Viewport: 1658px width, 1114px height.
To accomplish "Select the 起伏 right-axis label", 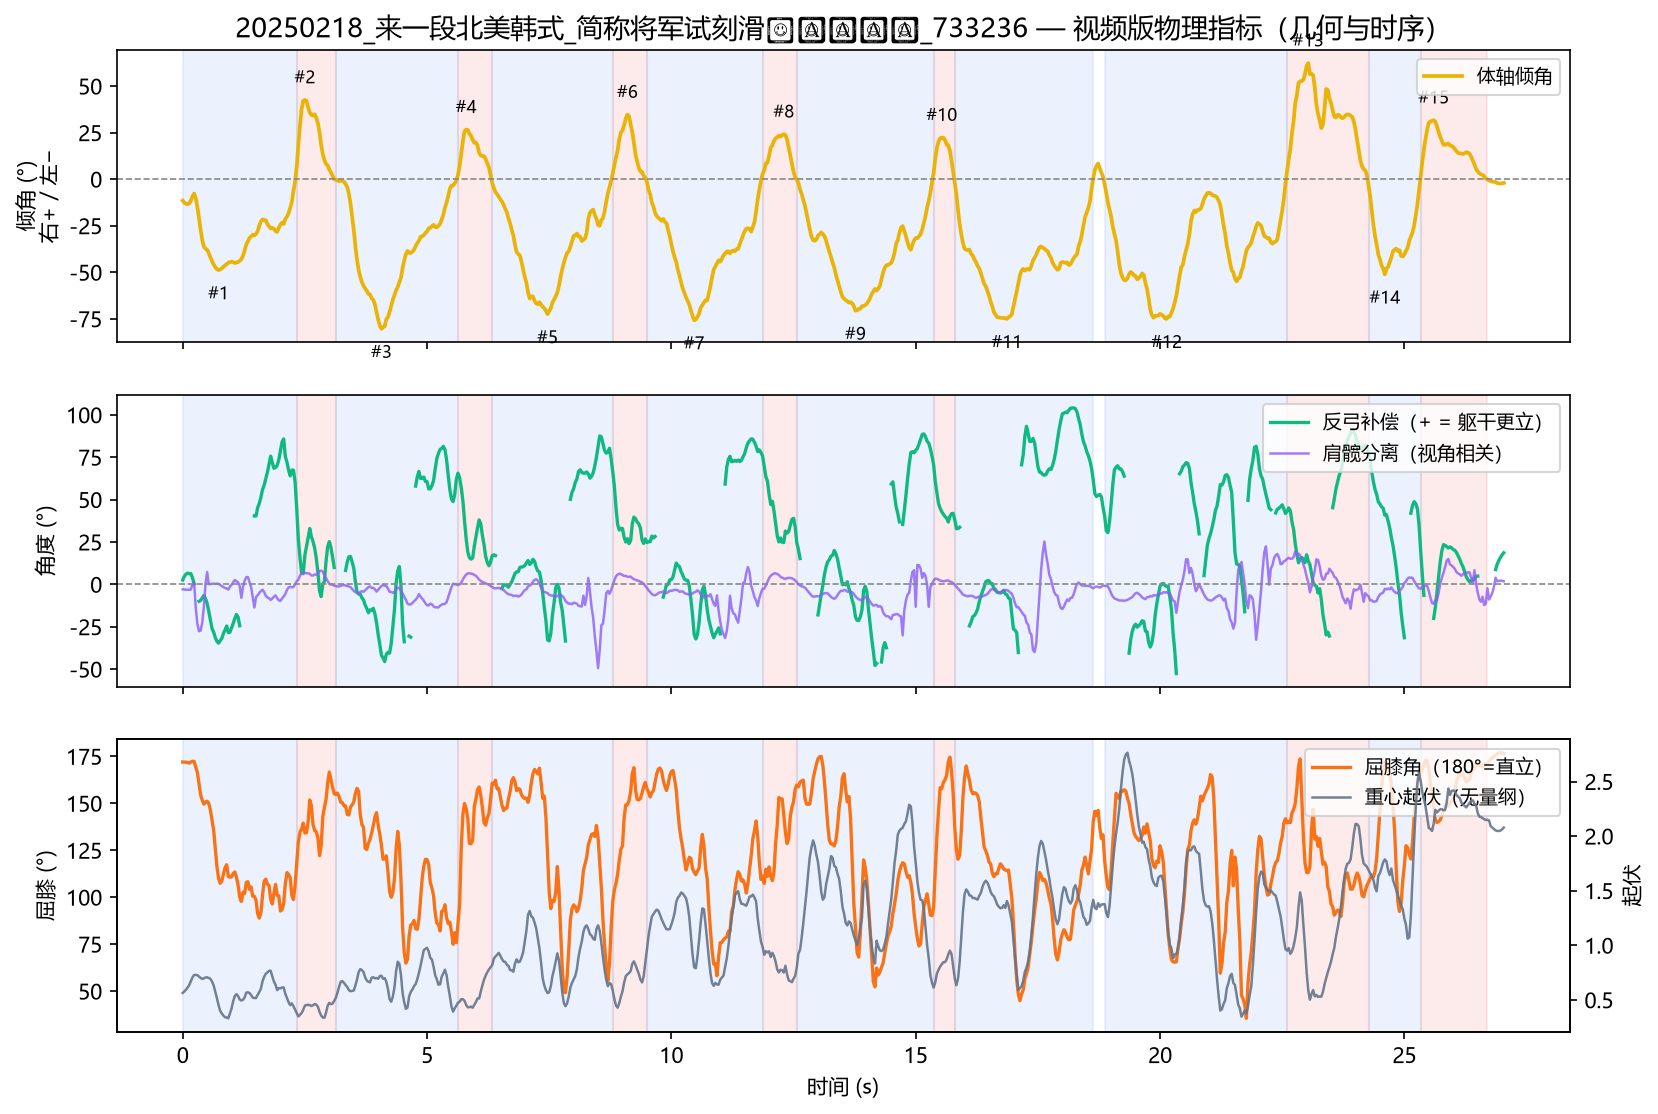I will point(1633,885).
